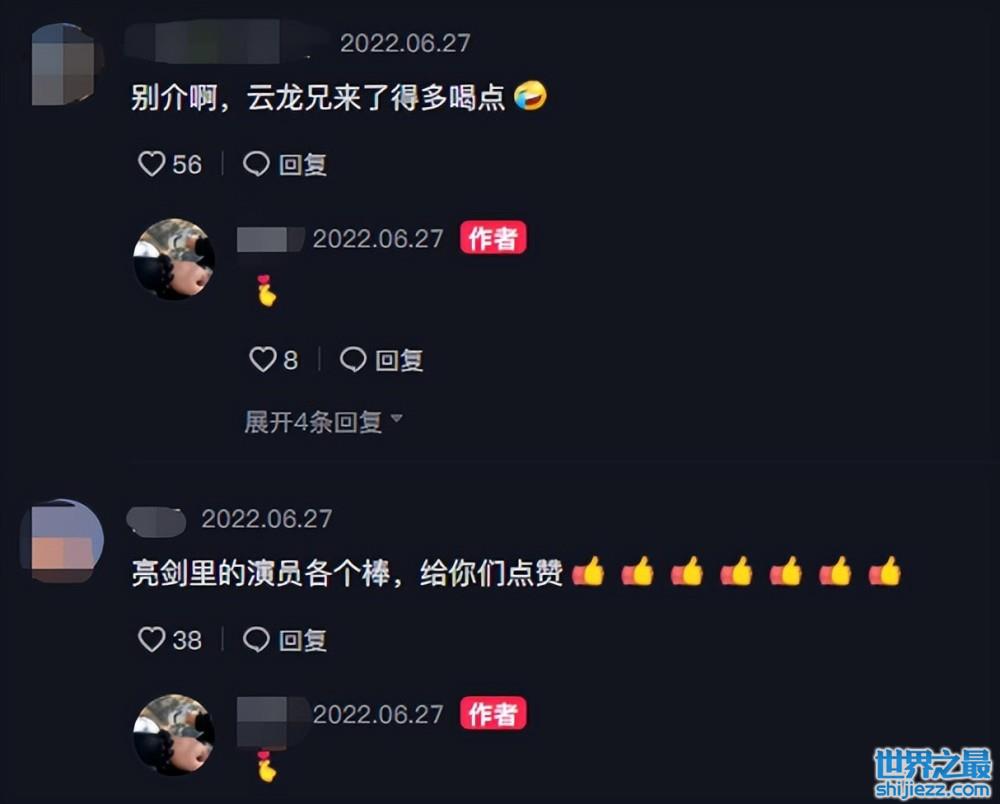1000x804 pixels.
Task: Click 回复 text under 亮剑 comment
Action: [x=303, y=640]
